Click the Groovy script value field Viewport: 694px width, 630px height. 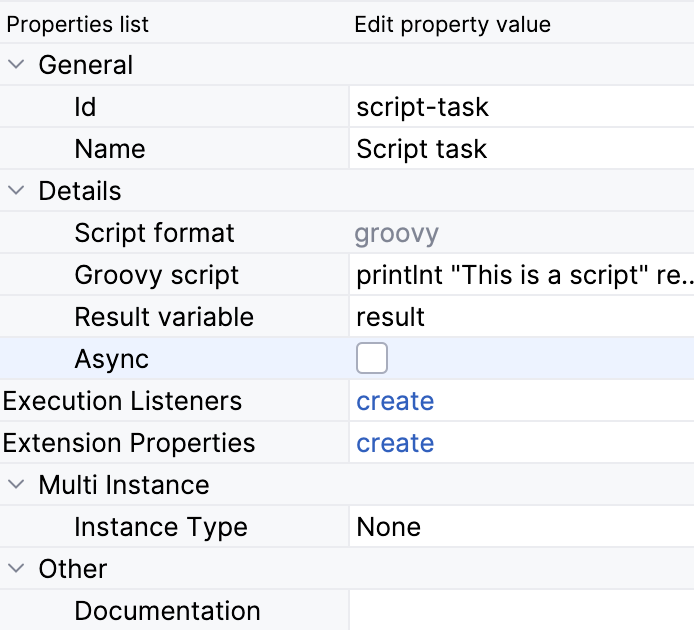pyautogui.click(x=522, y=275)
